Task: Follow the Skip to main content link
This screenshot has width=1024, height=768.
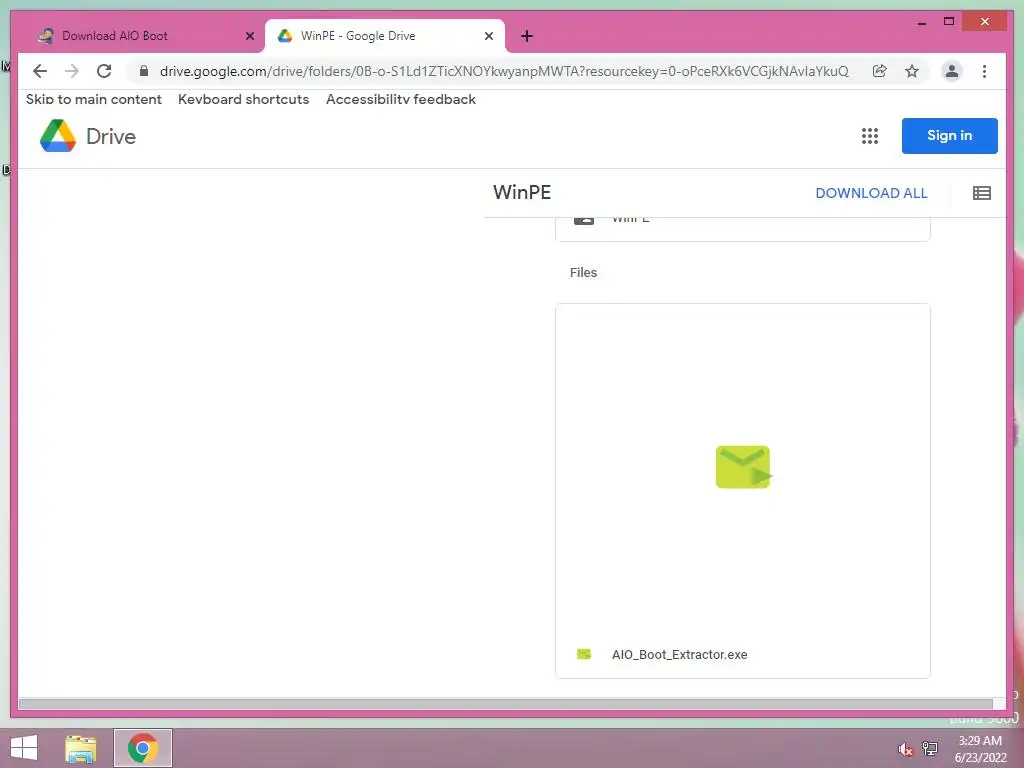Action: point(93,99)
